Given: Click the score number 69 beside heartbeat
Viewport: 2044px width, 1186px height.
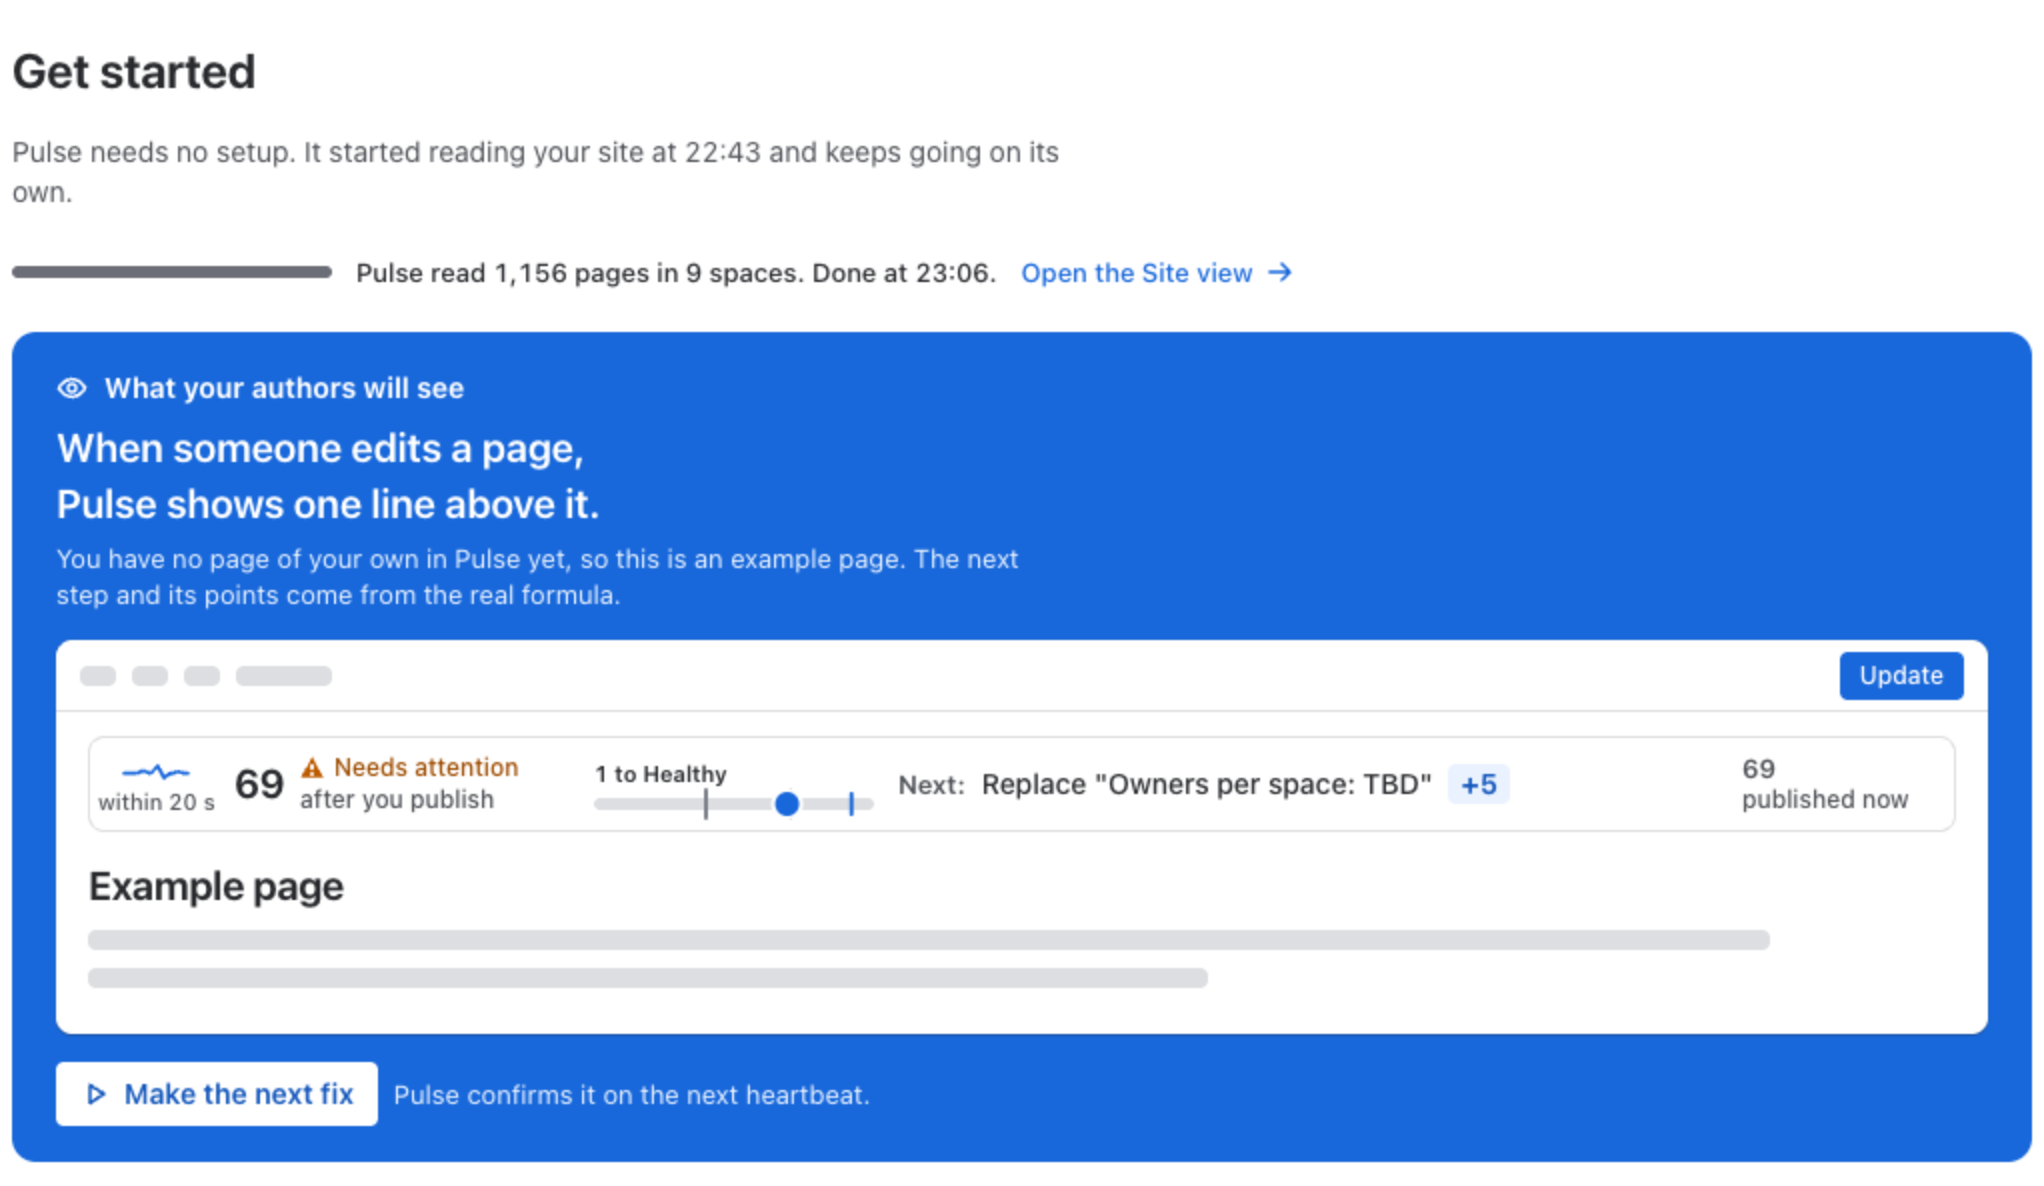Looking at the screenshot, I should (259, 784).
